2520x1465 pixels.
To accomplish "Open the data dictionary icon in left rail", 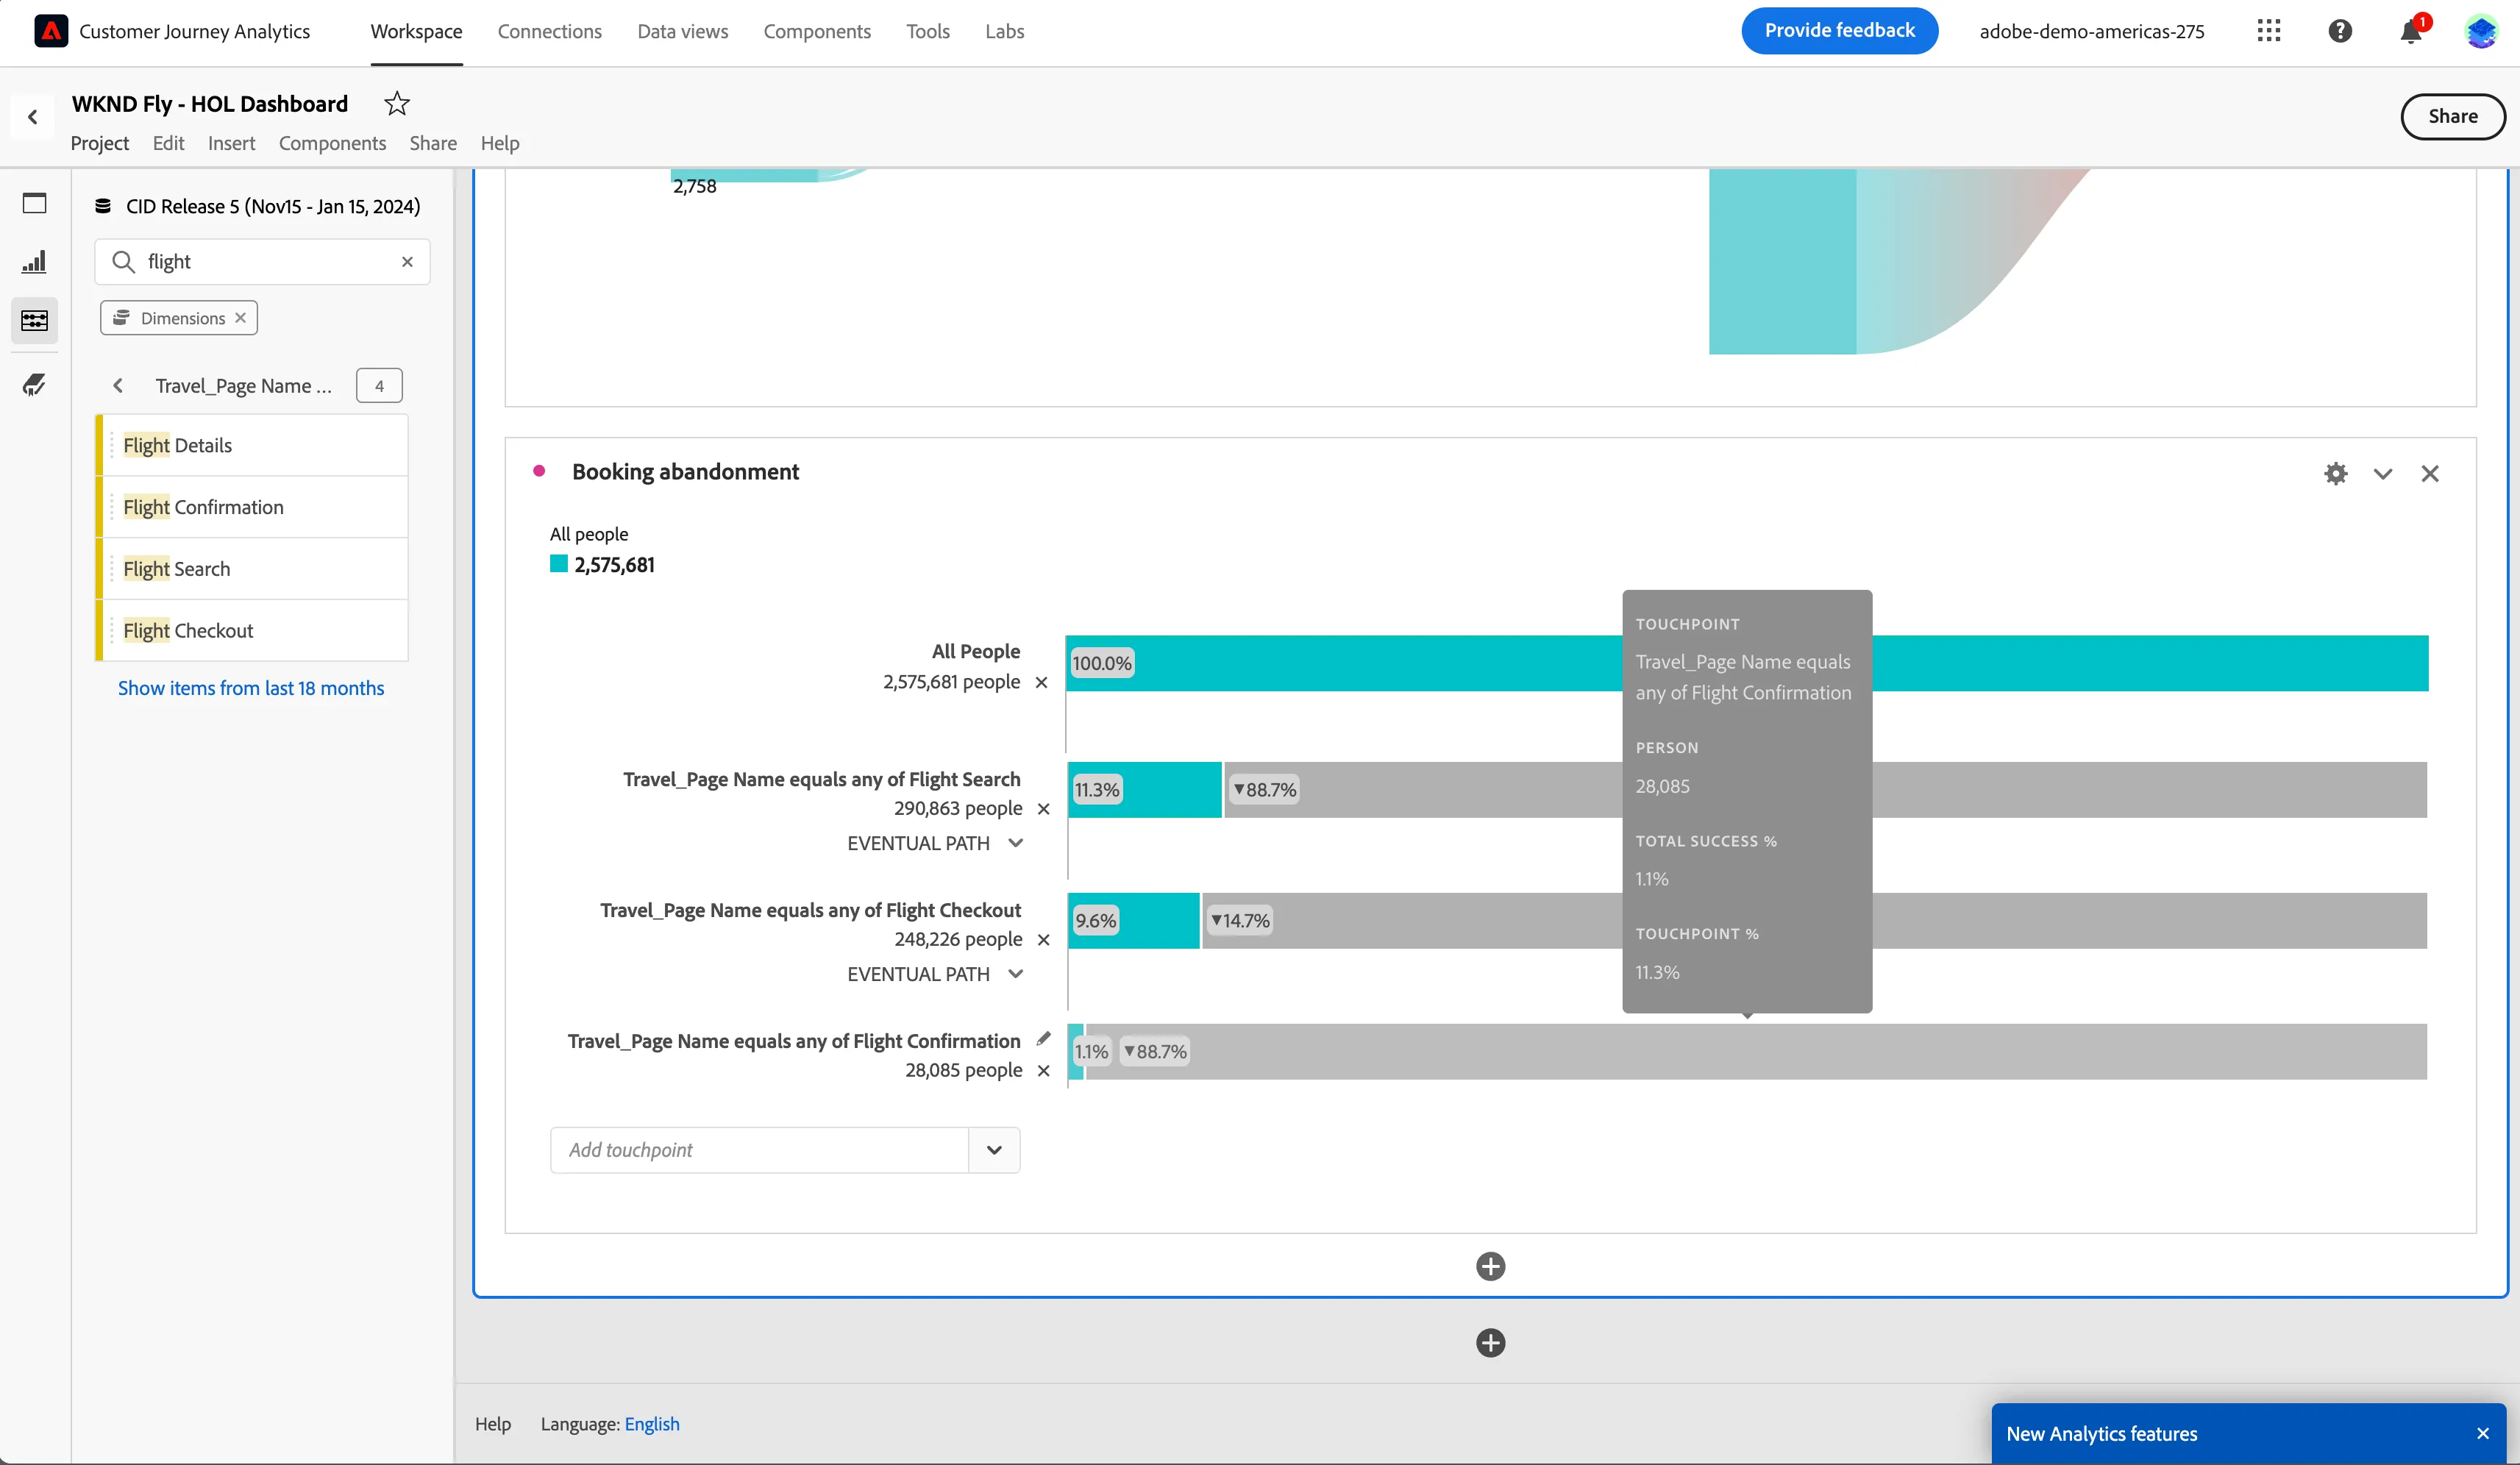I will tap(34, 384).
